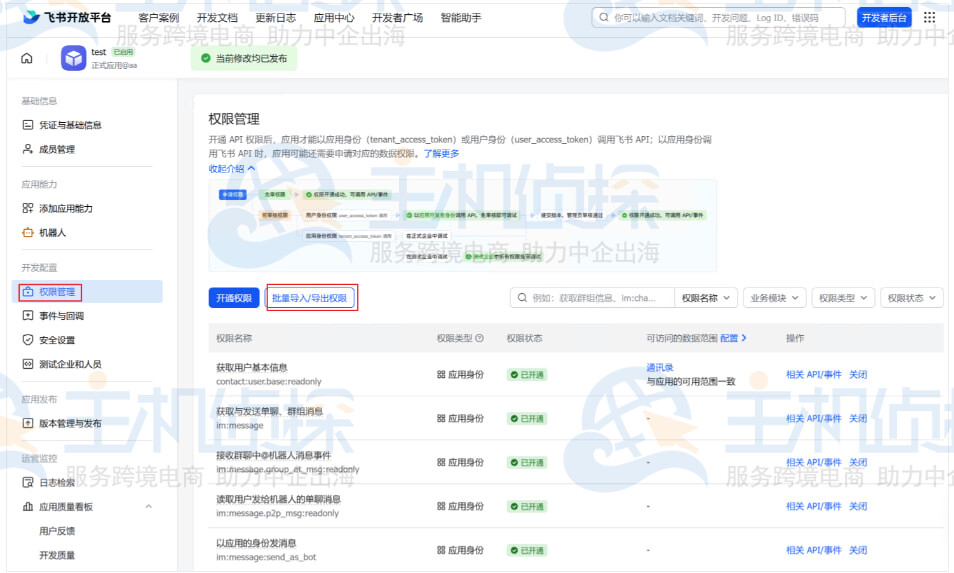Open 机器人 in the sidebar
Viewport: 954px width, 573px height.
coord(52,232)
